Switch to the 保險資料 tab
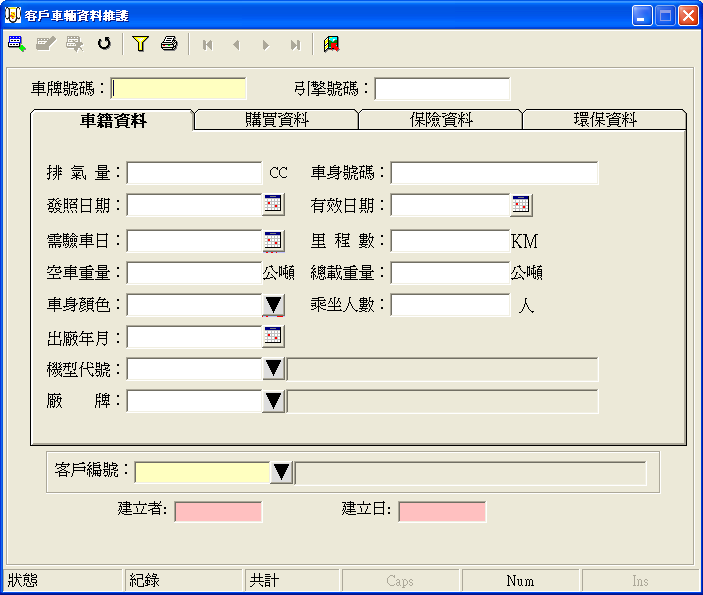Screen dimensions: 703x595 point(440,120)
